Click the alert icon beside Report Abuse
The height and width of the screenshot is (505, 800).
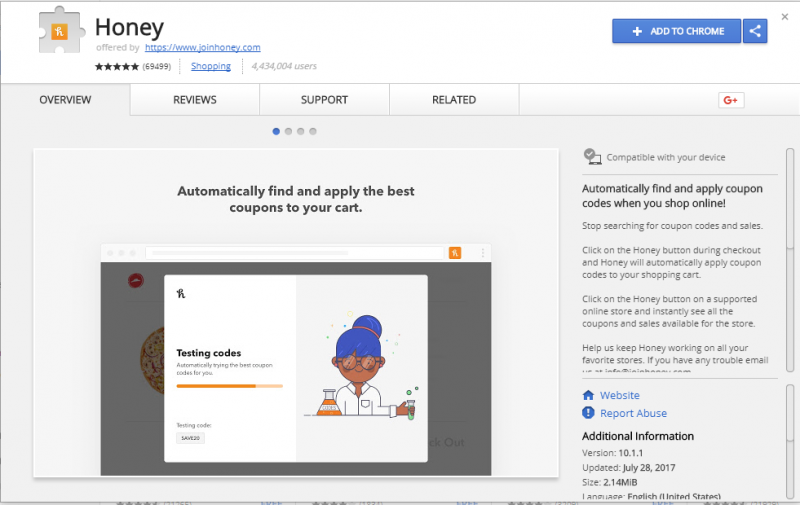588,412
